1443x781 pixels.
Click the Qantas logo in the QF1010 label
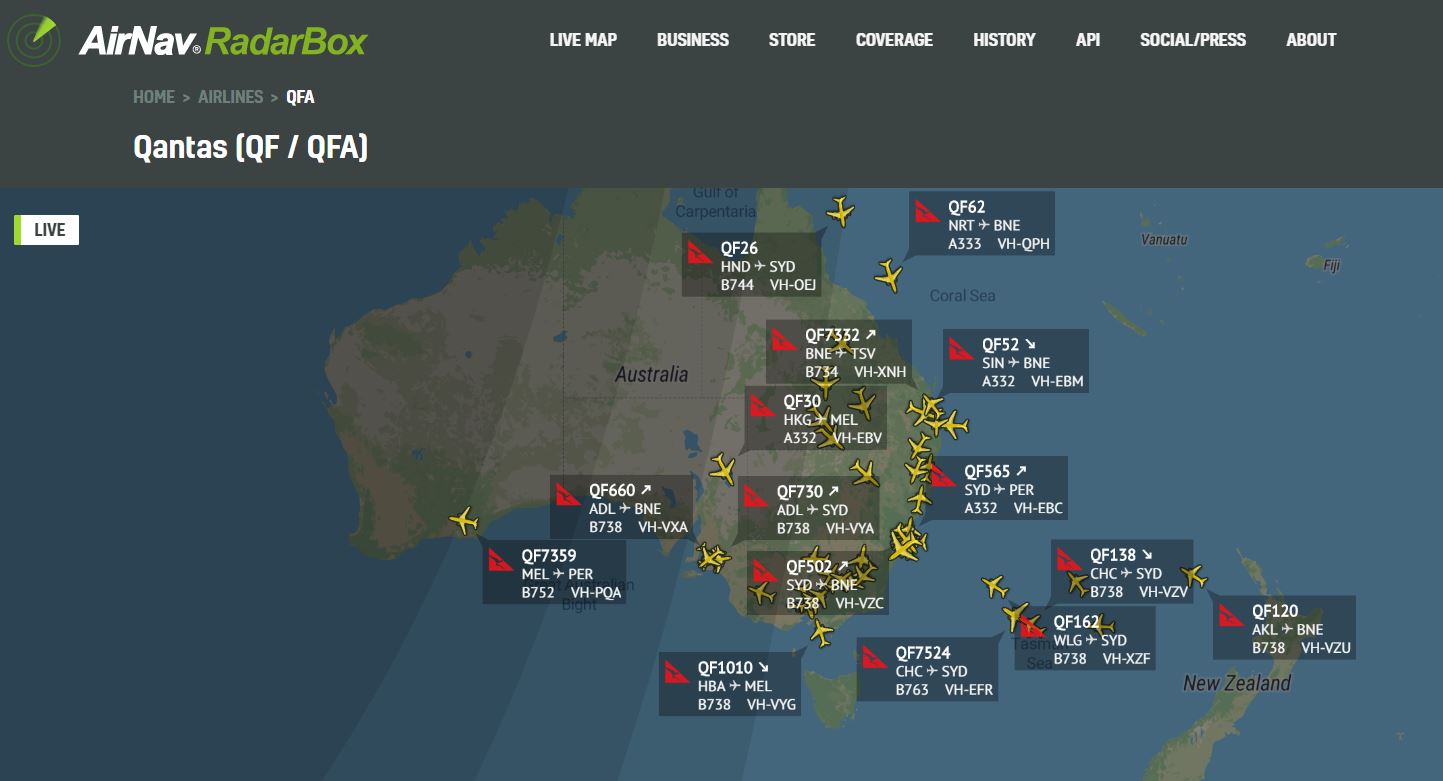677,672
